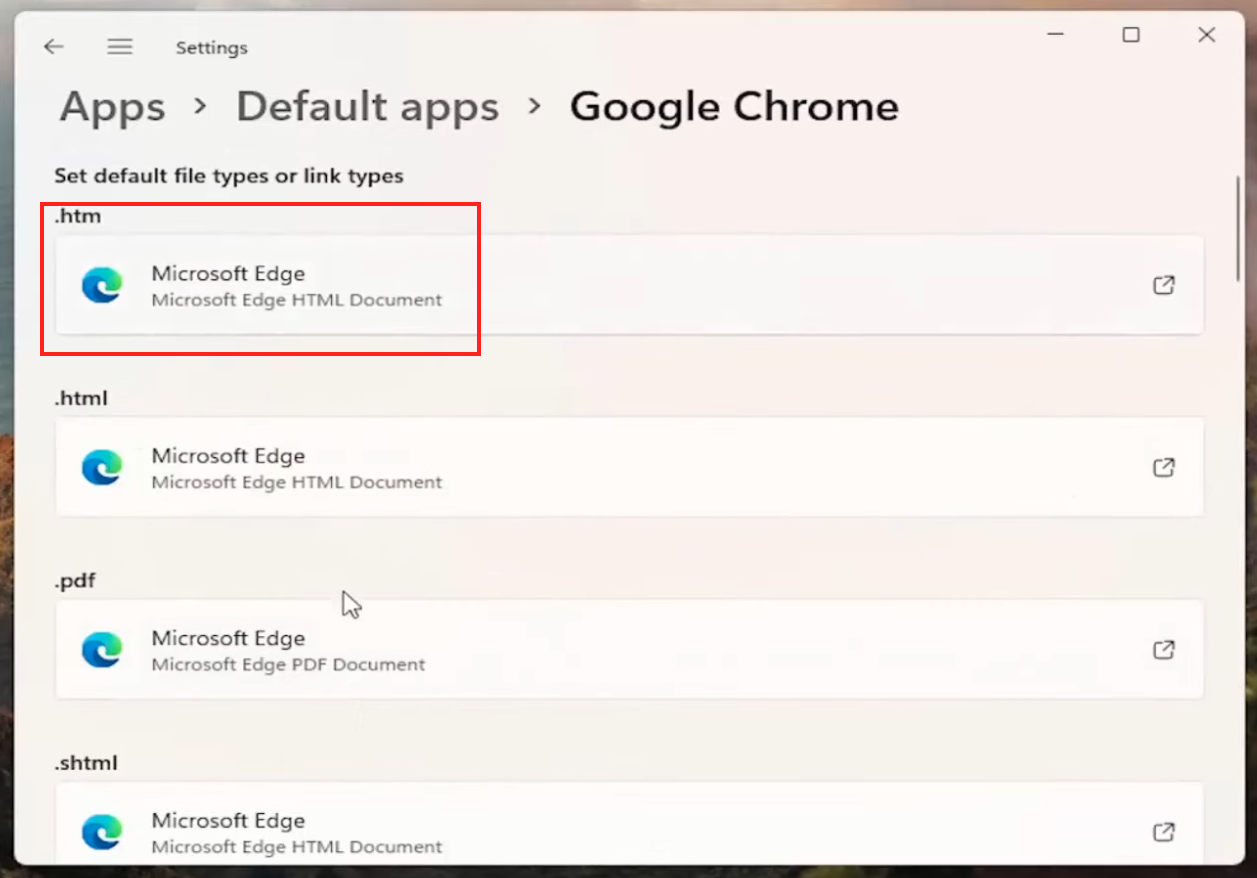Click the .pdf file type label
1257x878 pixels.
tap(75, 581)
